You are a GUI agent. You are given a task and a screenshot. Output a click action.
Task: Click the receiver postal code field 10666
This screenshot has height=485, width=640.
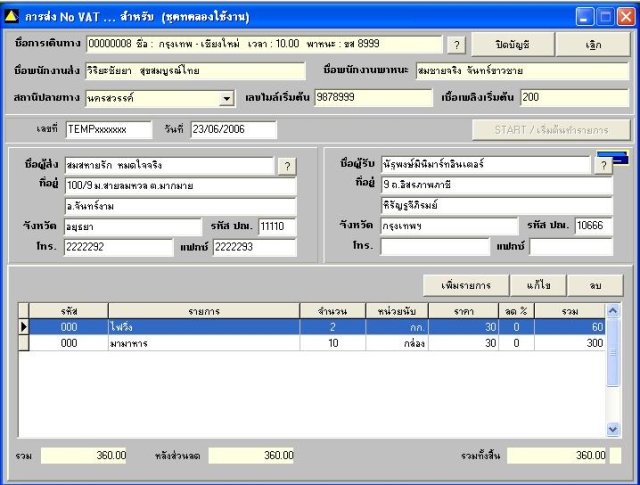[594, 226]
